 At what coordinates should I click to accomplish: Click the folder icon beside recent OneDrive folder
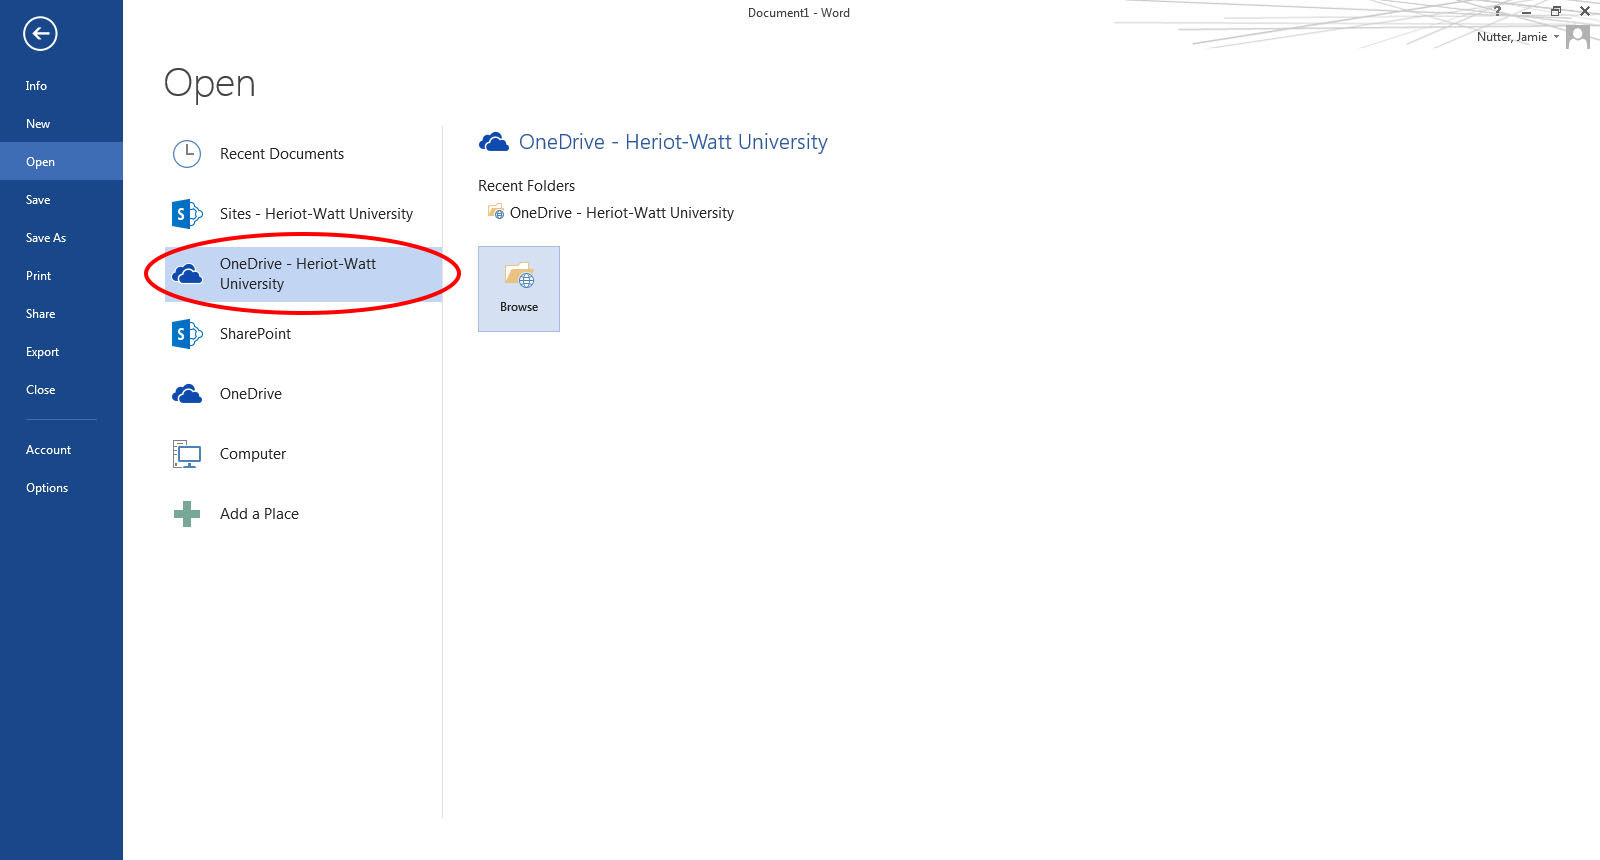point(496,212)
